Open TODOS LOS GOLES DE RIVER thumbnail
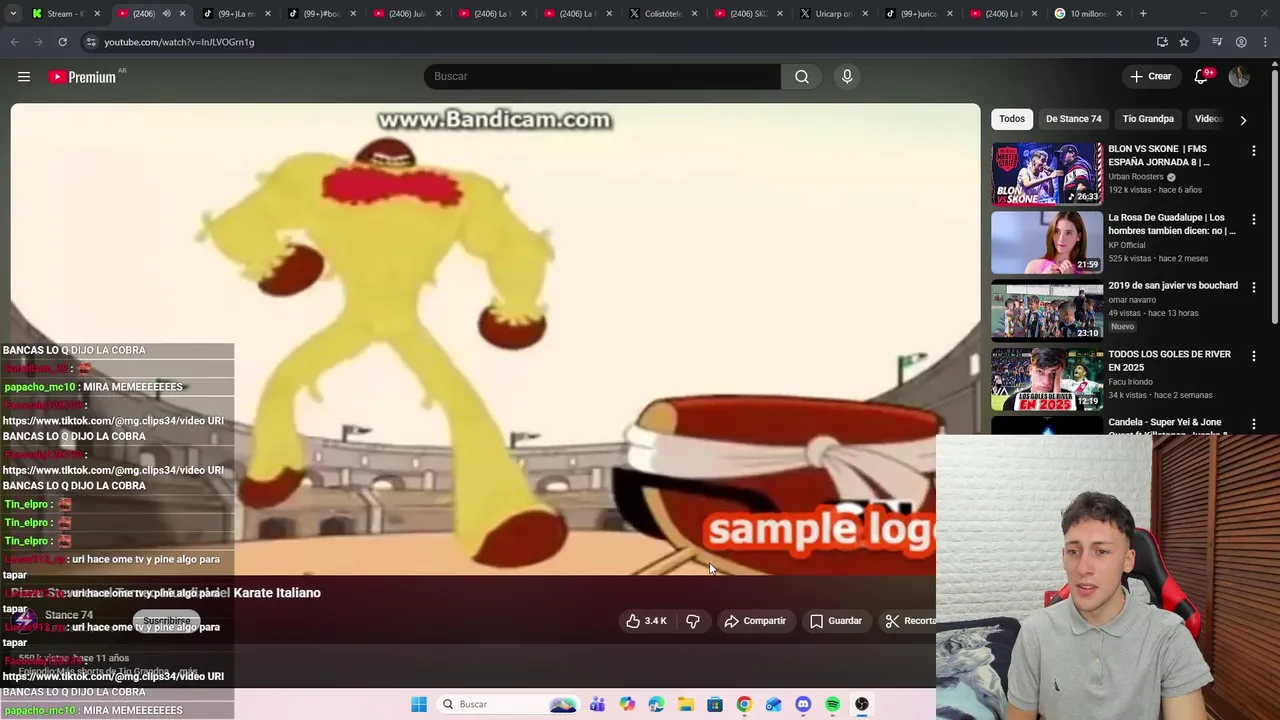 1047,379
